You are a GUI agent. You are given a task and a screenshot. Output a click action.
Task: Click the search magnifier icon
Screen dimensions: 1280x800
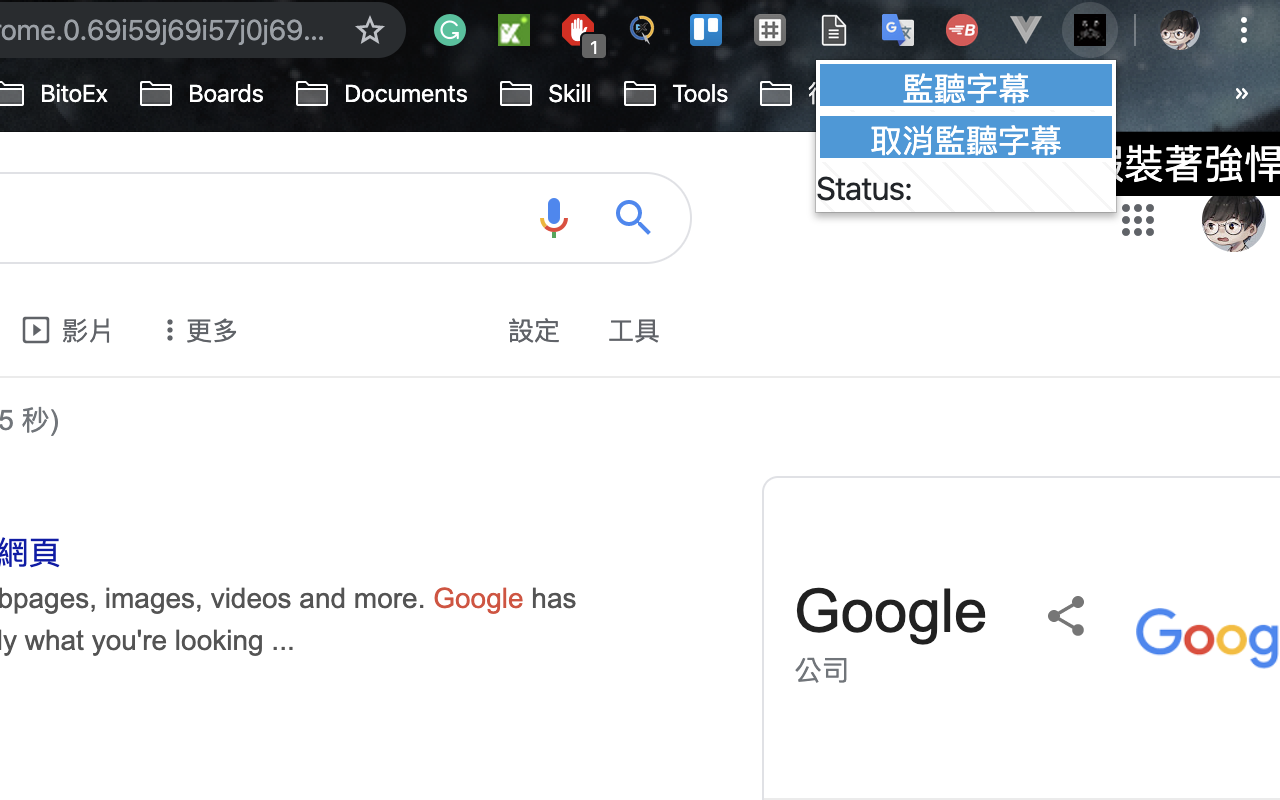tap(633, 217)
